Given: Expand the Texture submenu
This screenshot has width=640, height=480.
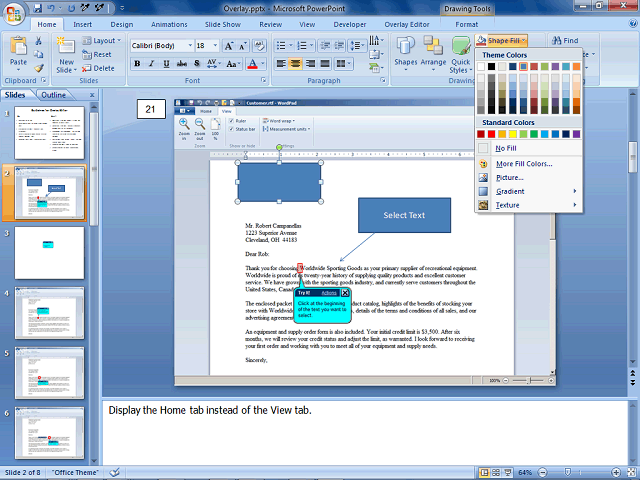Looking at the screenshot, I should click(x=529, y=205).
